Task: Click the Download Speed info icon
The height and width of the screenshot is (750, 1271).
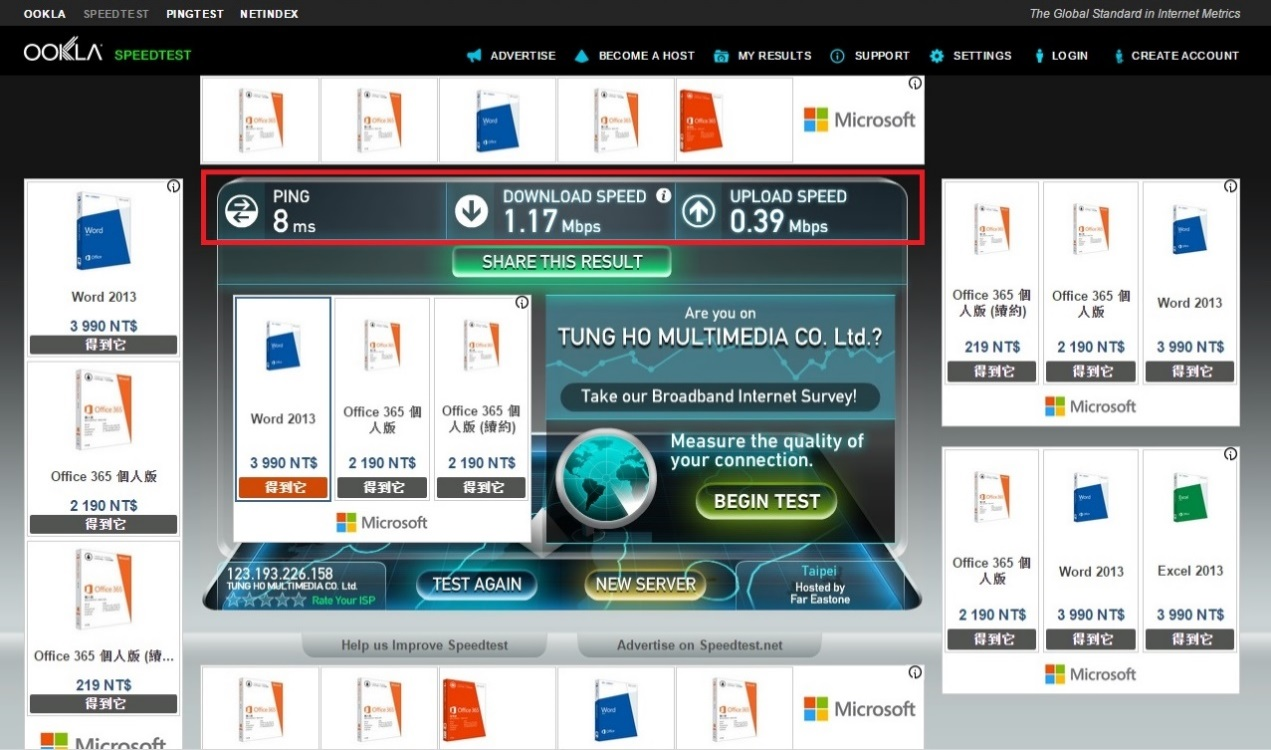Action: [x=663, y=196]
